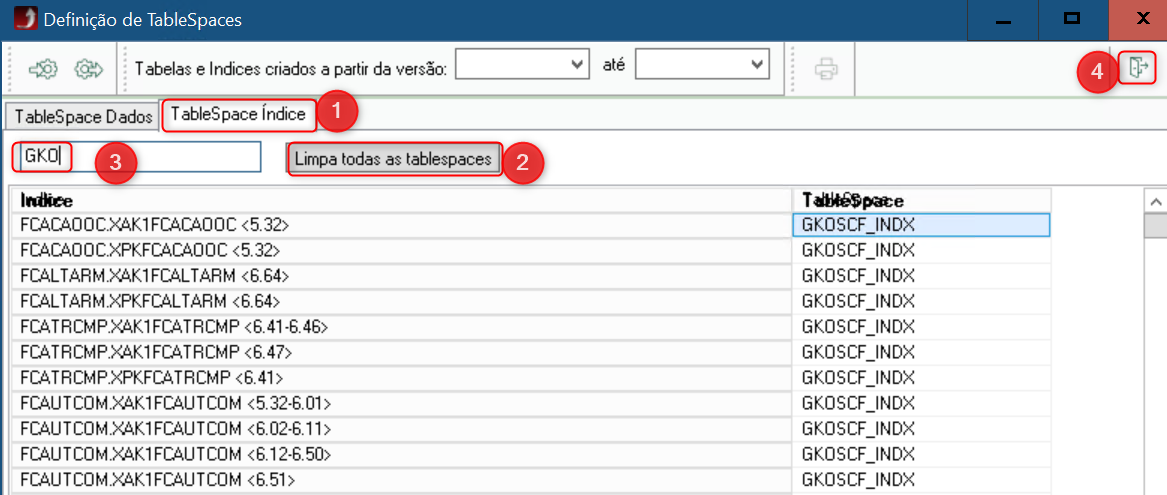Click GKOSCF_INDX cell in the FCAUTCOM <6.12-6.50> row

[x=921, y=453]
